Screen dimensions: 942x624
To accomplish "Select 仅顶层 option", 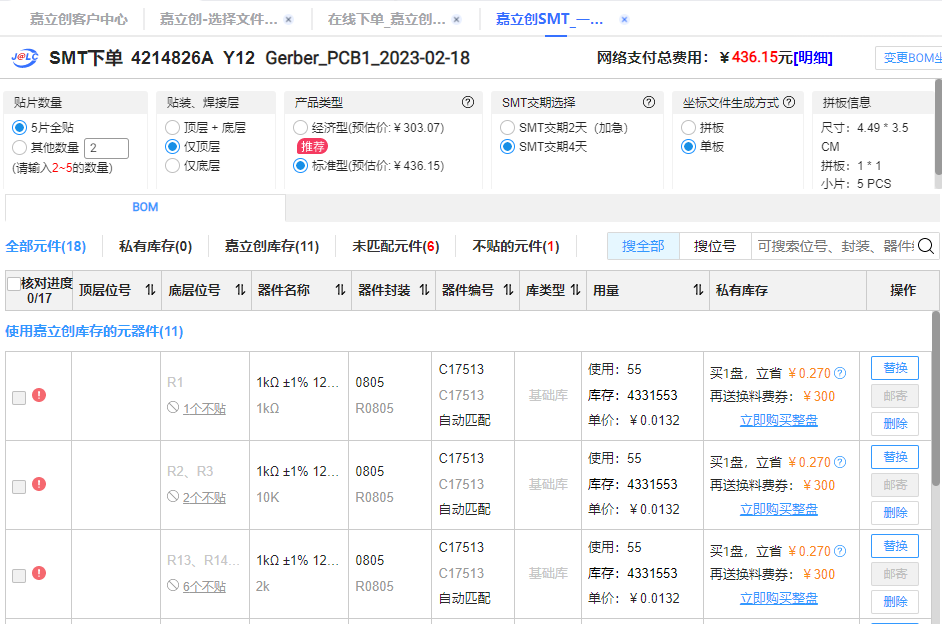I will click(x=172, y=147).
